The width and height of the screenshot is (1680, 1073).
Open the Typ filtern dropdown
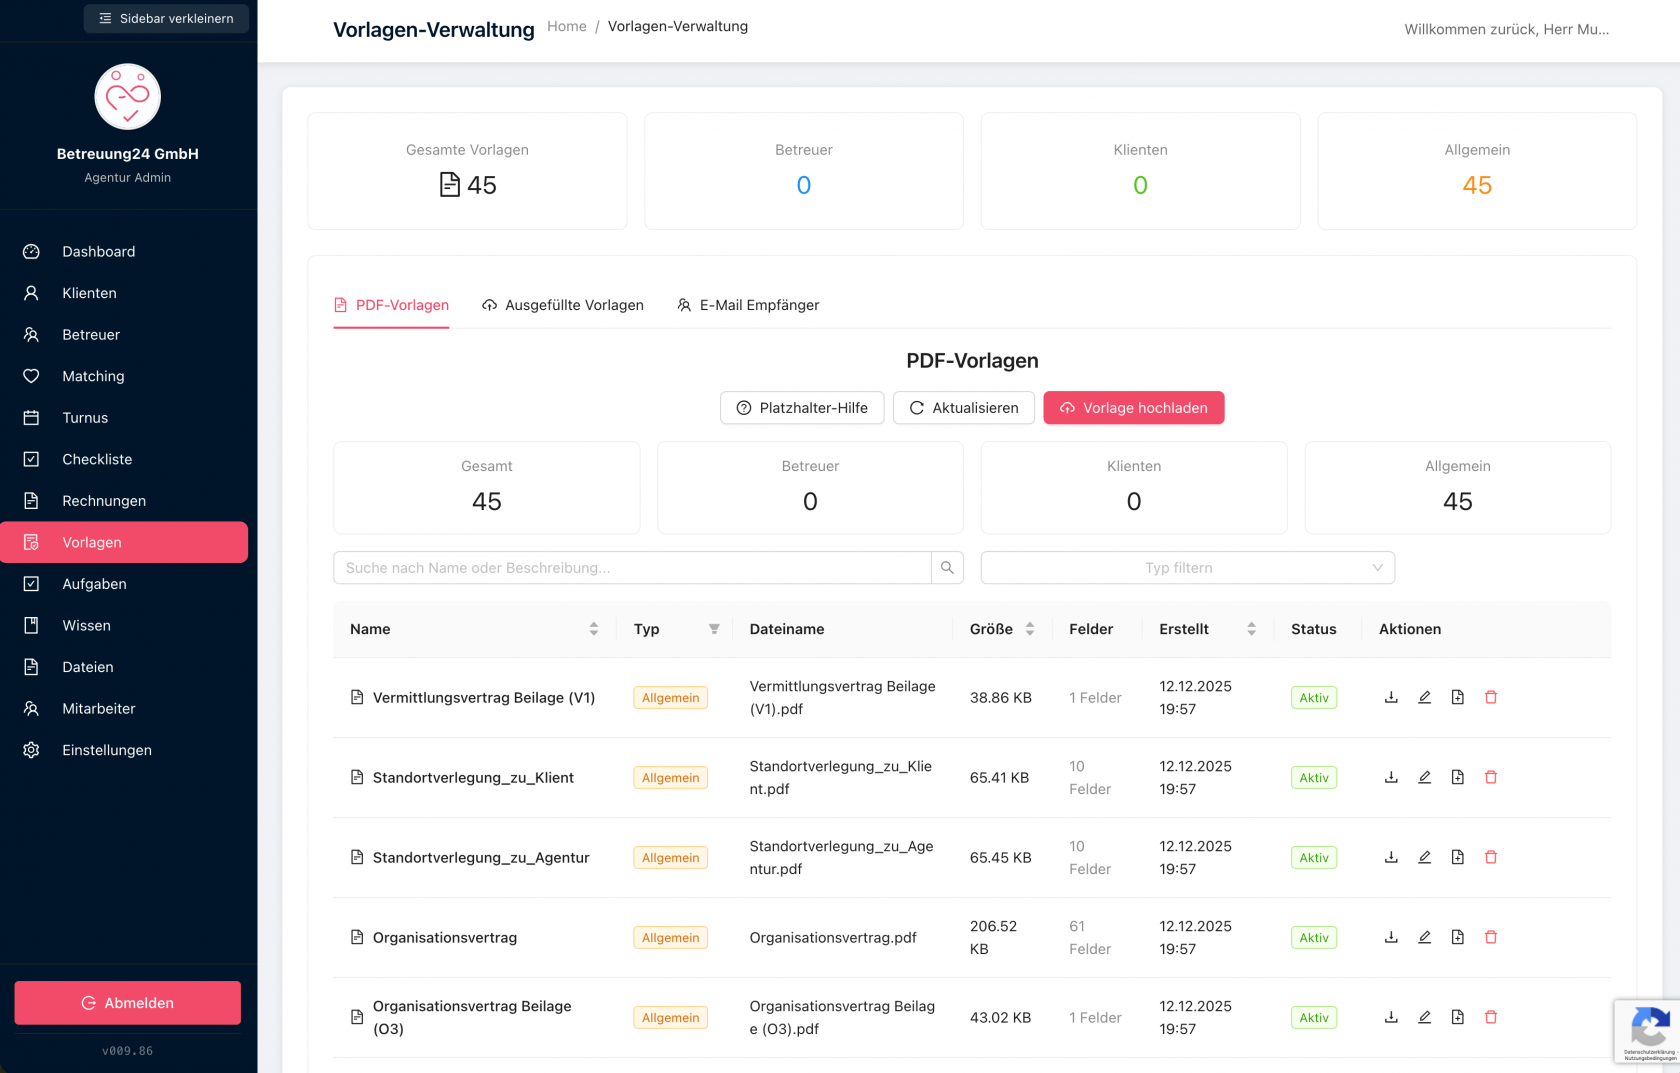click(1187, 568)
